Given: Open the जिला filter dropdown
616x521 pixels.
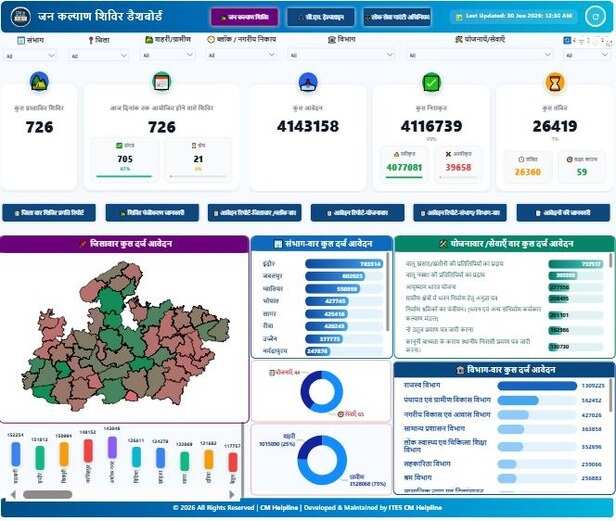Looking at the screenshot, I should (99, 55).
